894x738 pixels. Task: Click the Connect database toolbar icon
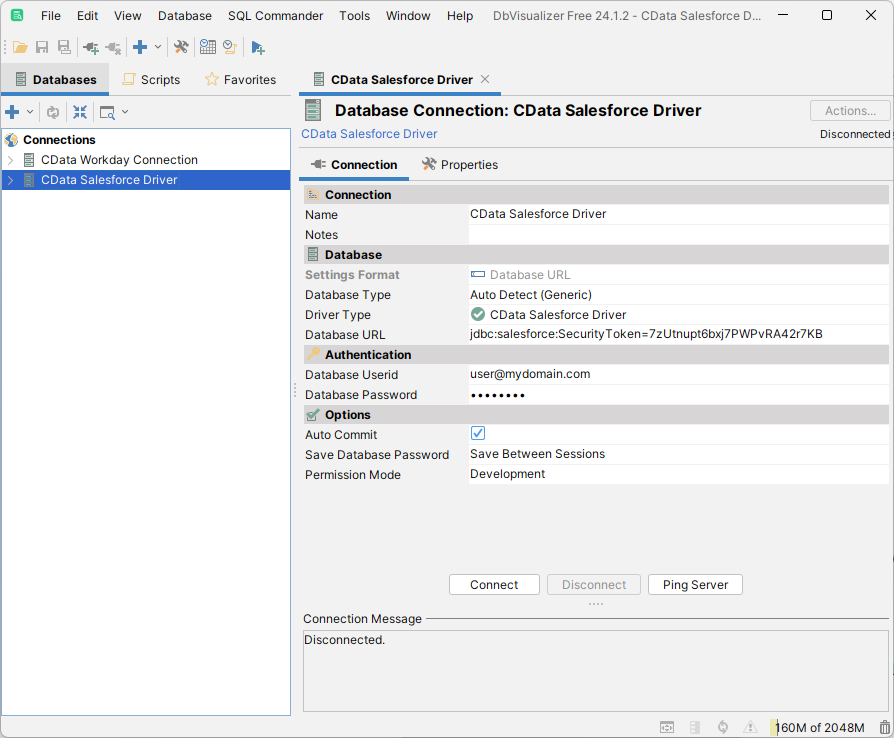pyautogui.click(x=89, y=46)
